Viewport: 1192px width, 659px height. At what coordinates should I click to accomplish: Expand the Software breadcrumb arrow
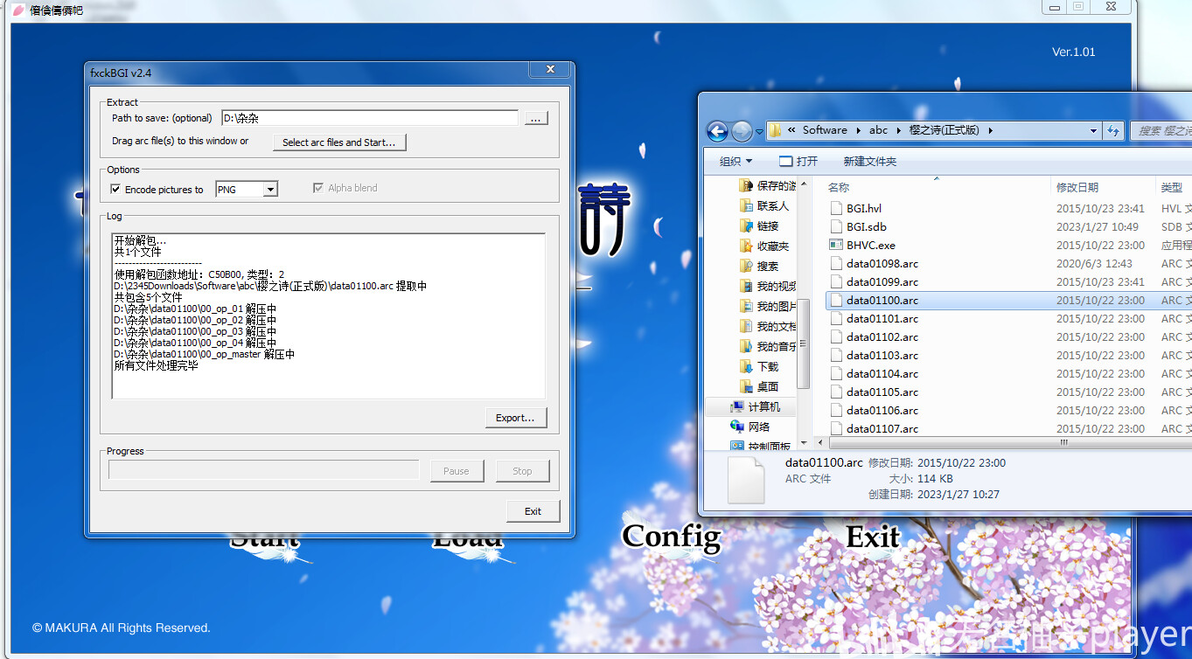coord(860,131)
